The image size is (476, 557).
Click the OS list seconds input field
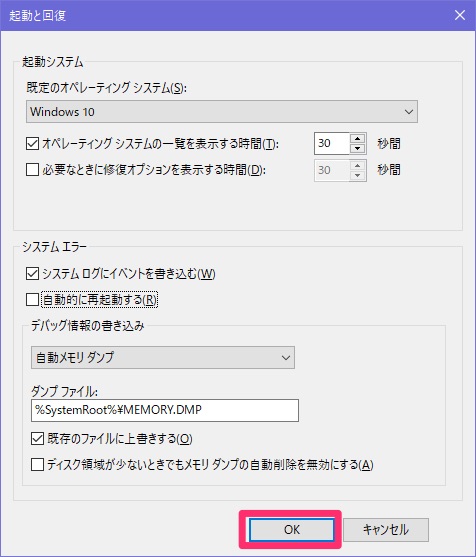click(332, 144)
